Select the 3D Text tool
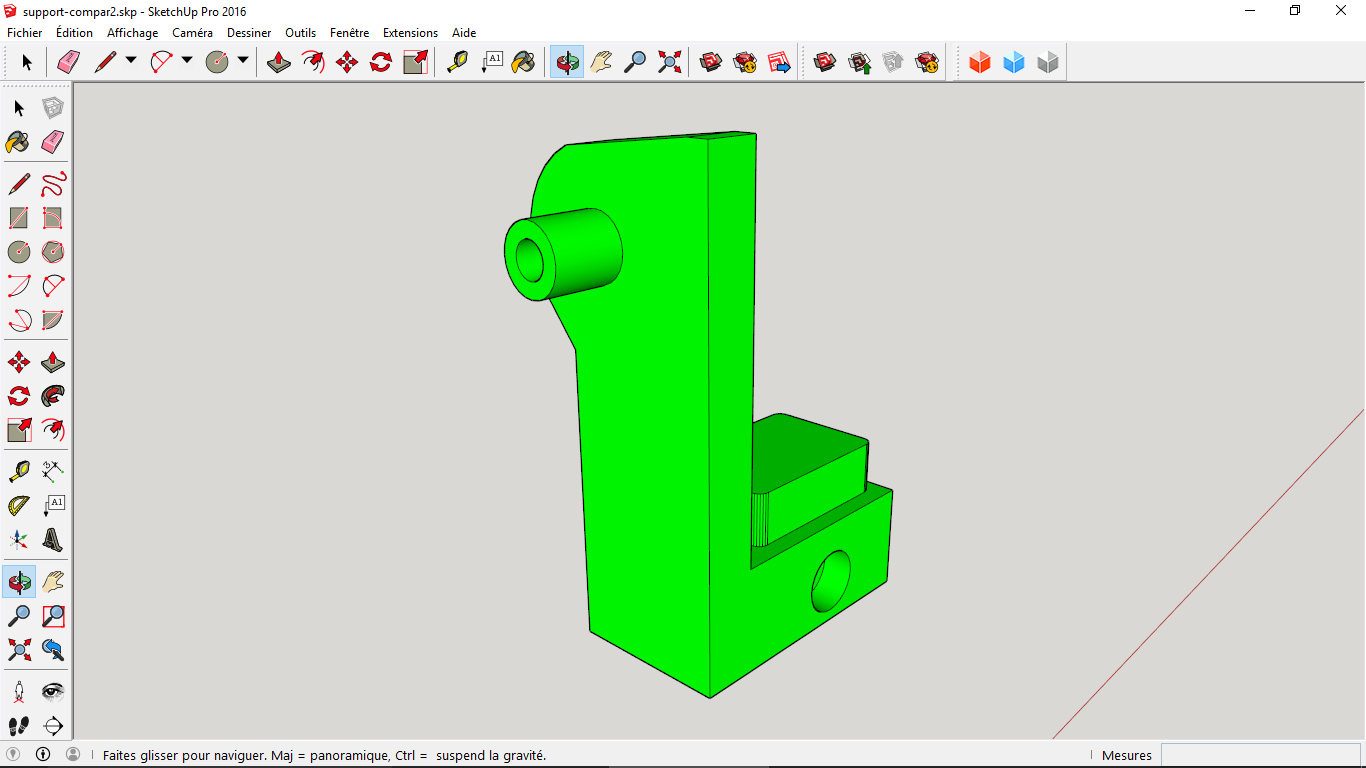 pyautogui.click(x=53, y=540)
